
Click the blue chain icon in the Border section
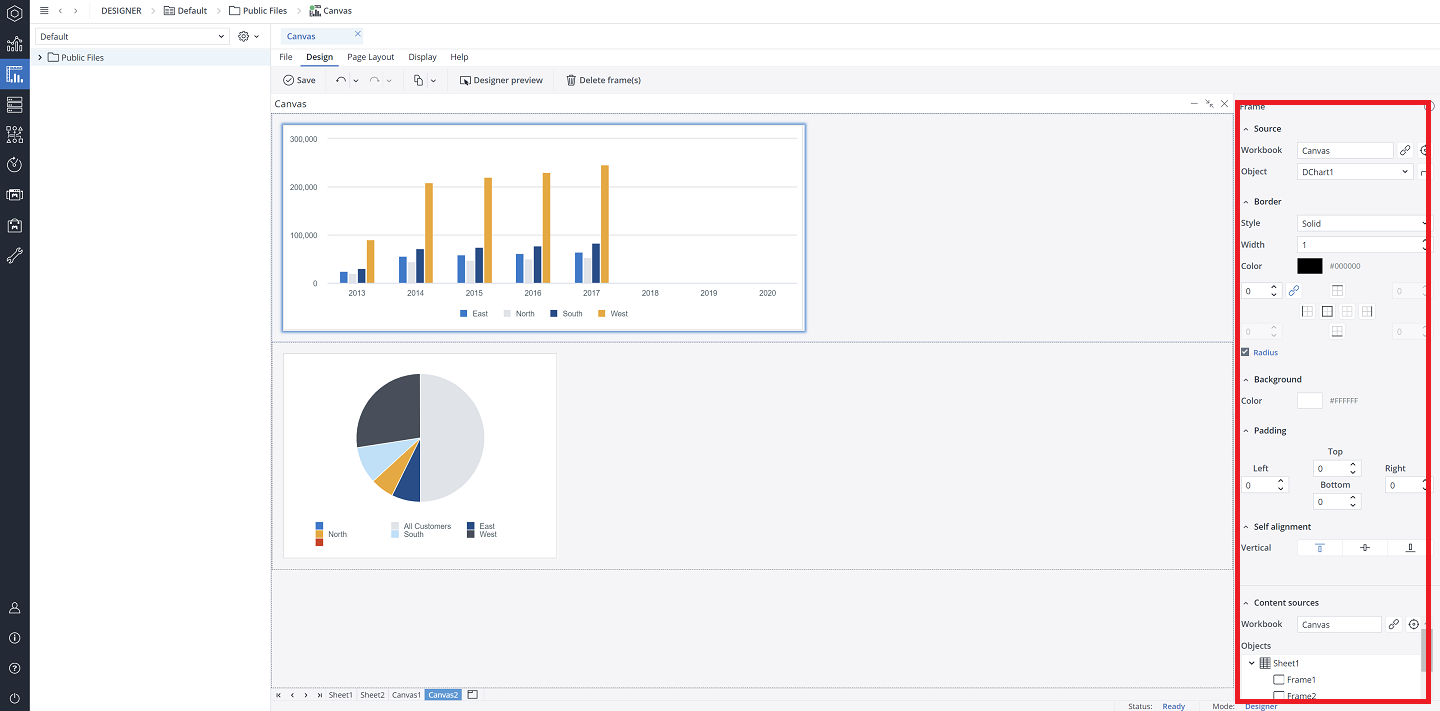click(x=1294, y=290)
